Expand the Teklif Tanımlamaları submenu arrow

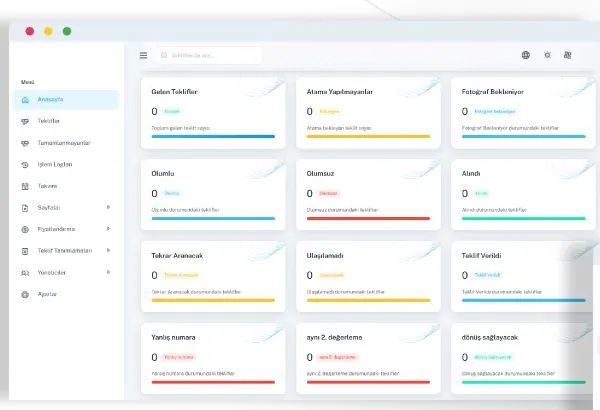pos(108,250)
